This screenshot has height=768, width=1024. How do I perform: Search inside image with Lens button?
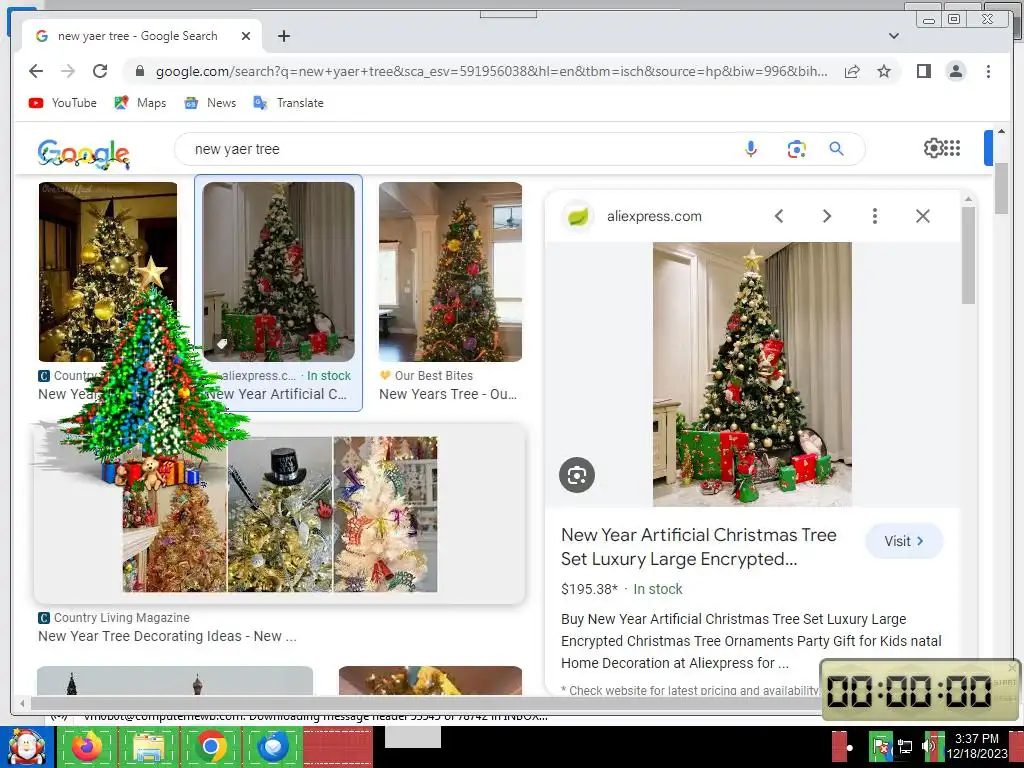pyautogui.click(x=577, y=475)
